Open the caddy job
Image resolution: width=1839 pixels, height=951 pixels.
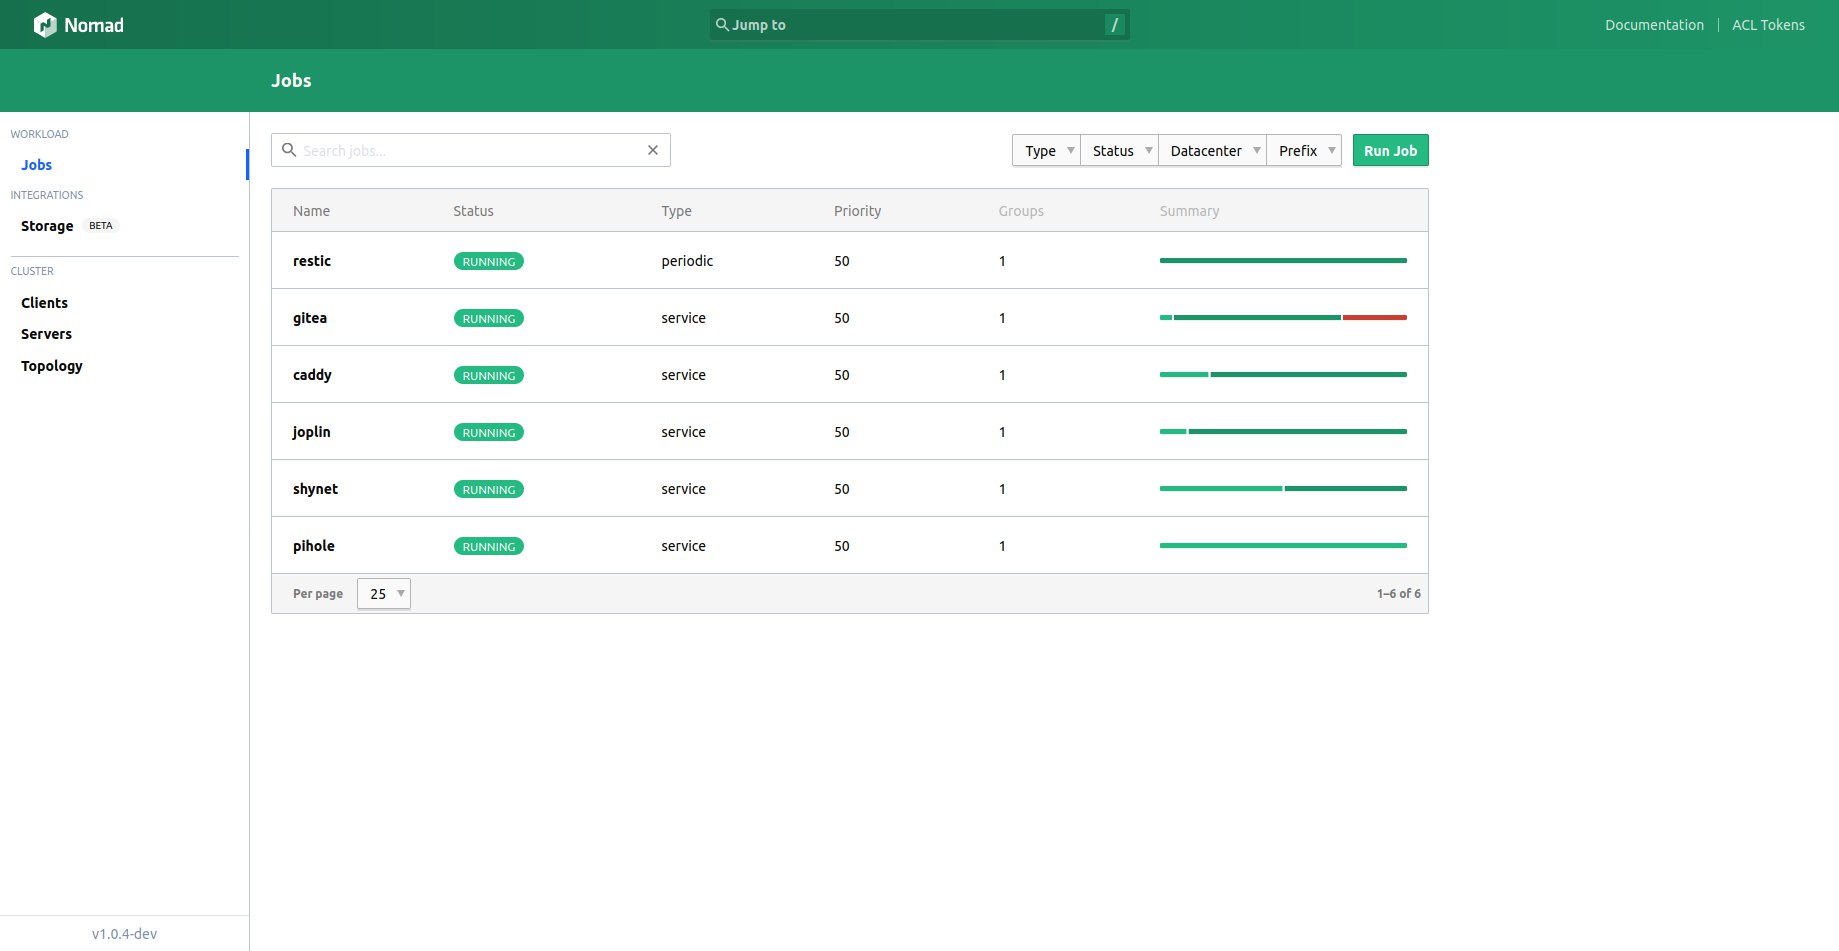pos(312,375)
